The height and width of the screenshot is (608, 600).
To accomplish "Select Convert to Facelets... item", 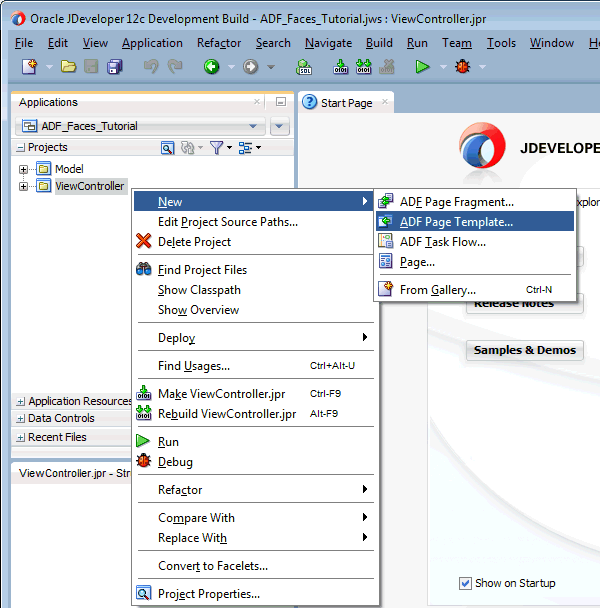I will (254, 566).
